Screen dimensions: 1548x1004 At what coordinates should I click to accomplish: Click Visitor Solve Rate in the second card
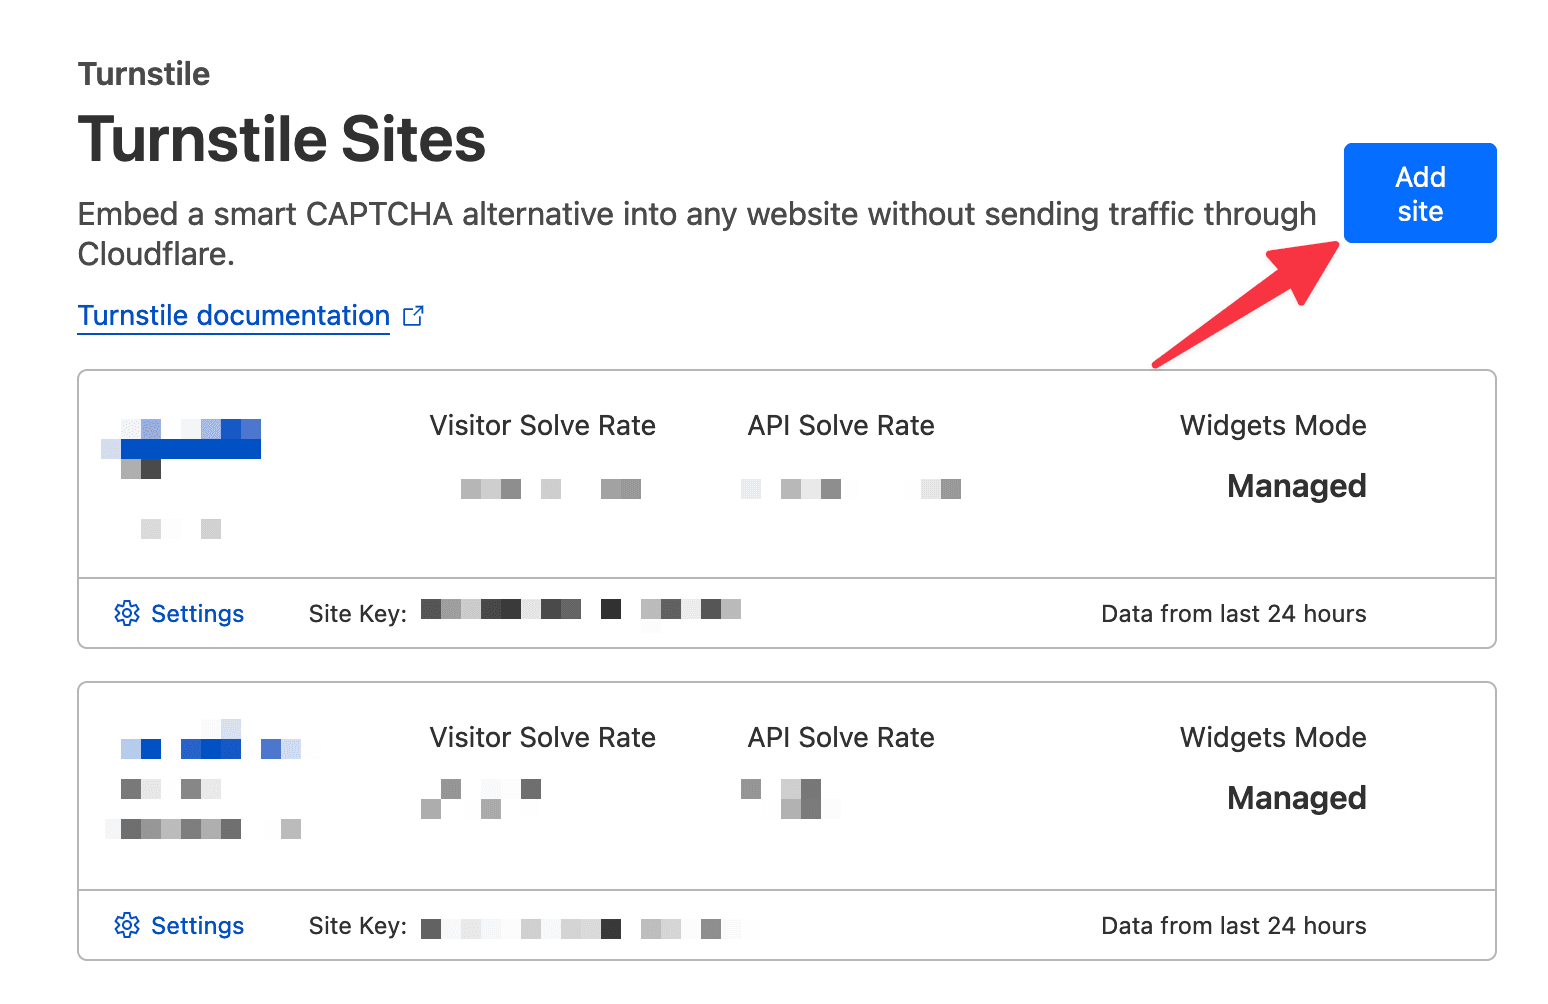(543, 738)
